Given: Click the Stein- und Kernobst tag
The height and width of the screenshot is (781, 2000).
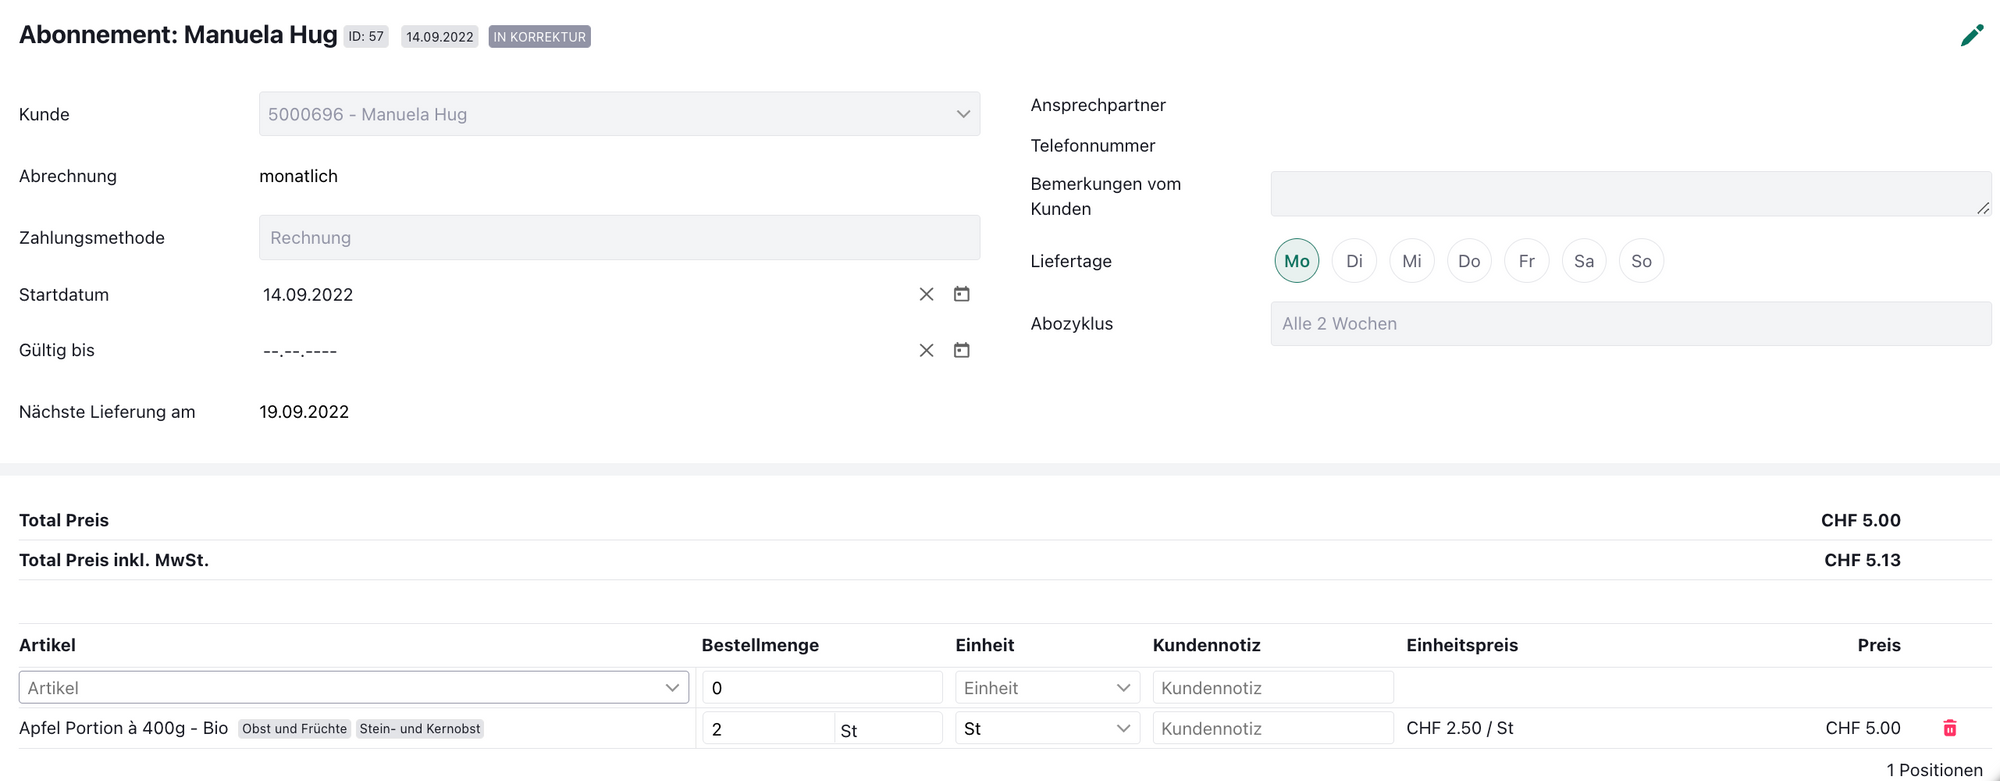Looking at the screenshot, I should [x=420, y=729].
